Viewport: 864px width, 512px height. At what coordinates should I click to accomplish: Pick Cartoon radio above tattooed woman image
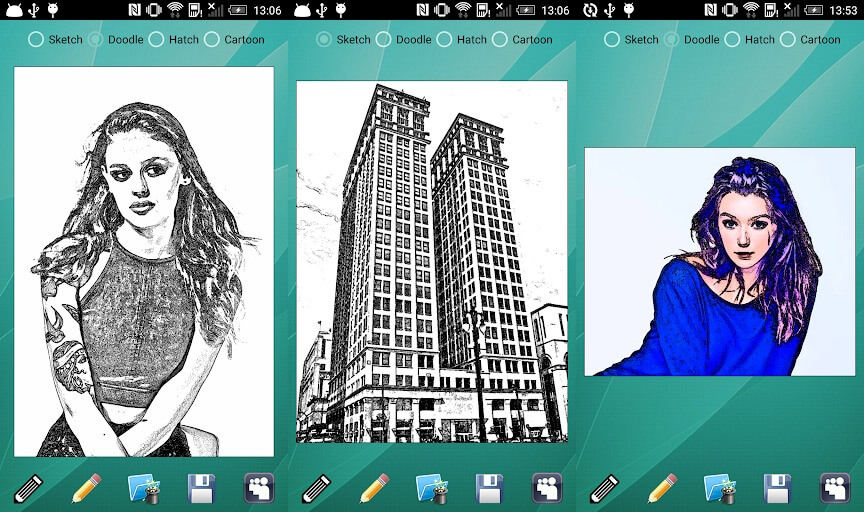pos(212,40)
